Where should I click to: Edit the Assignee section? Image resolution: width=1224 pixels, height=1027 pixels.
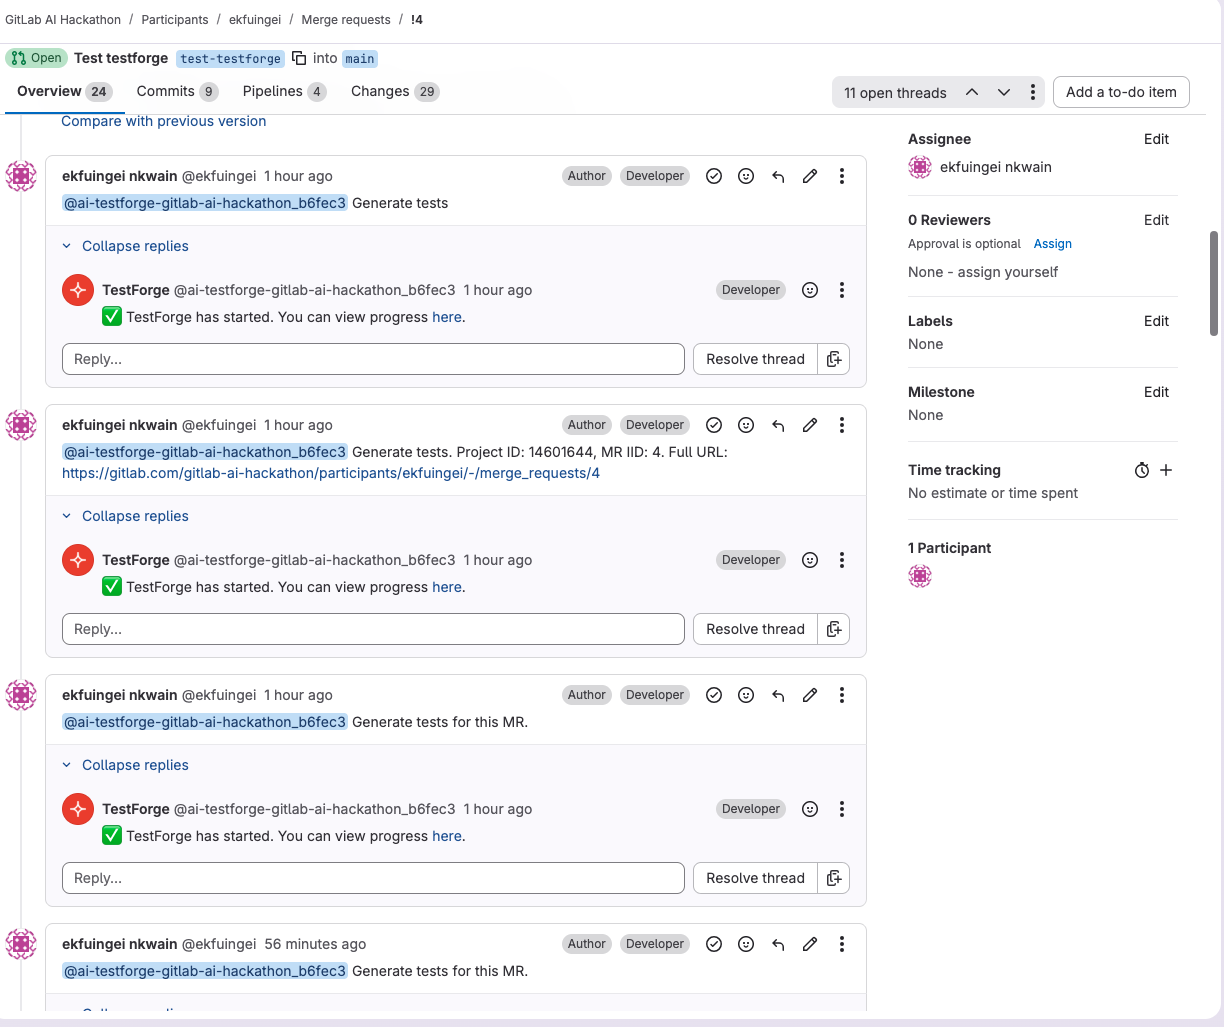tap(1156, 139)
